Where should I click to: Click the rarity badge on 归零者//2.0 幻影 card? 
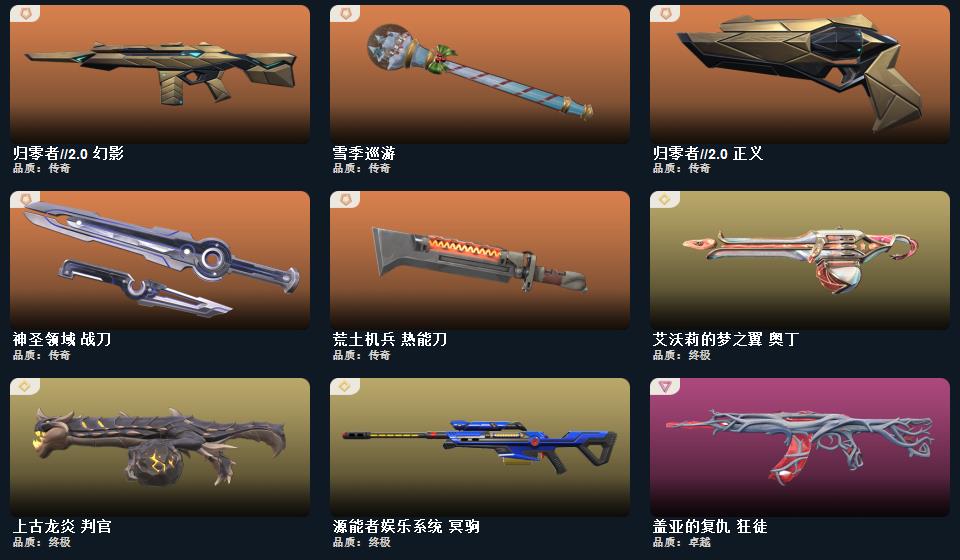point(25,13)
